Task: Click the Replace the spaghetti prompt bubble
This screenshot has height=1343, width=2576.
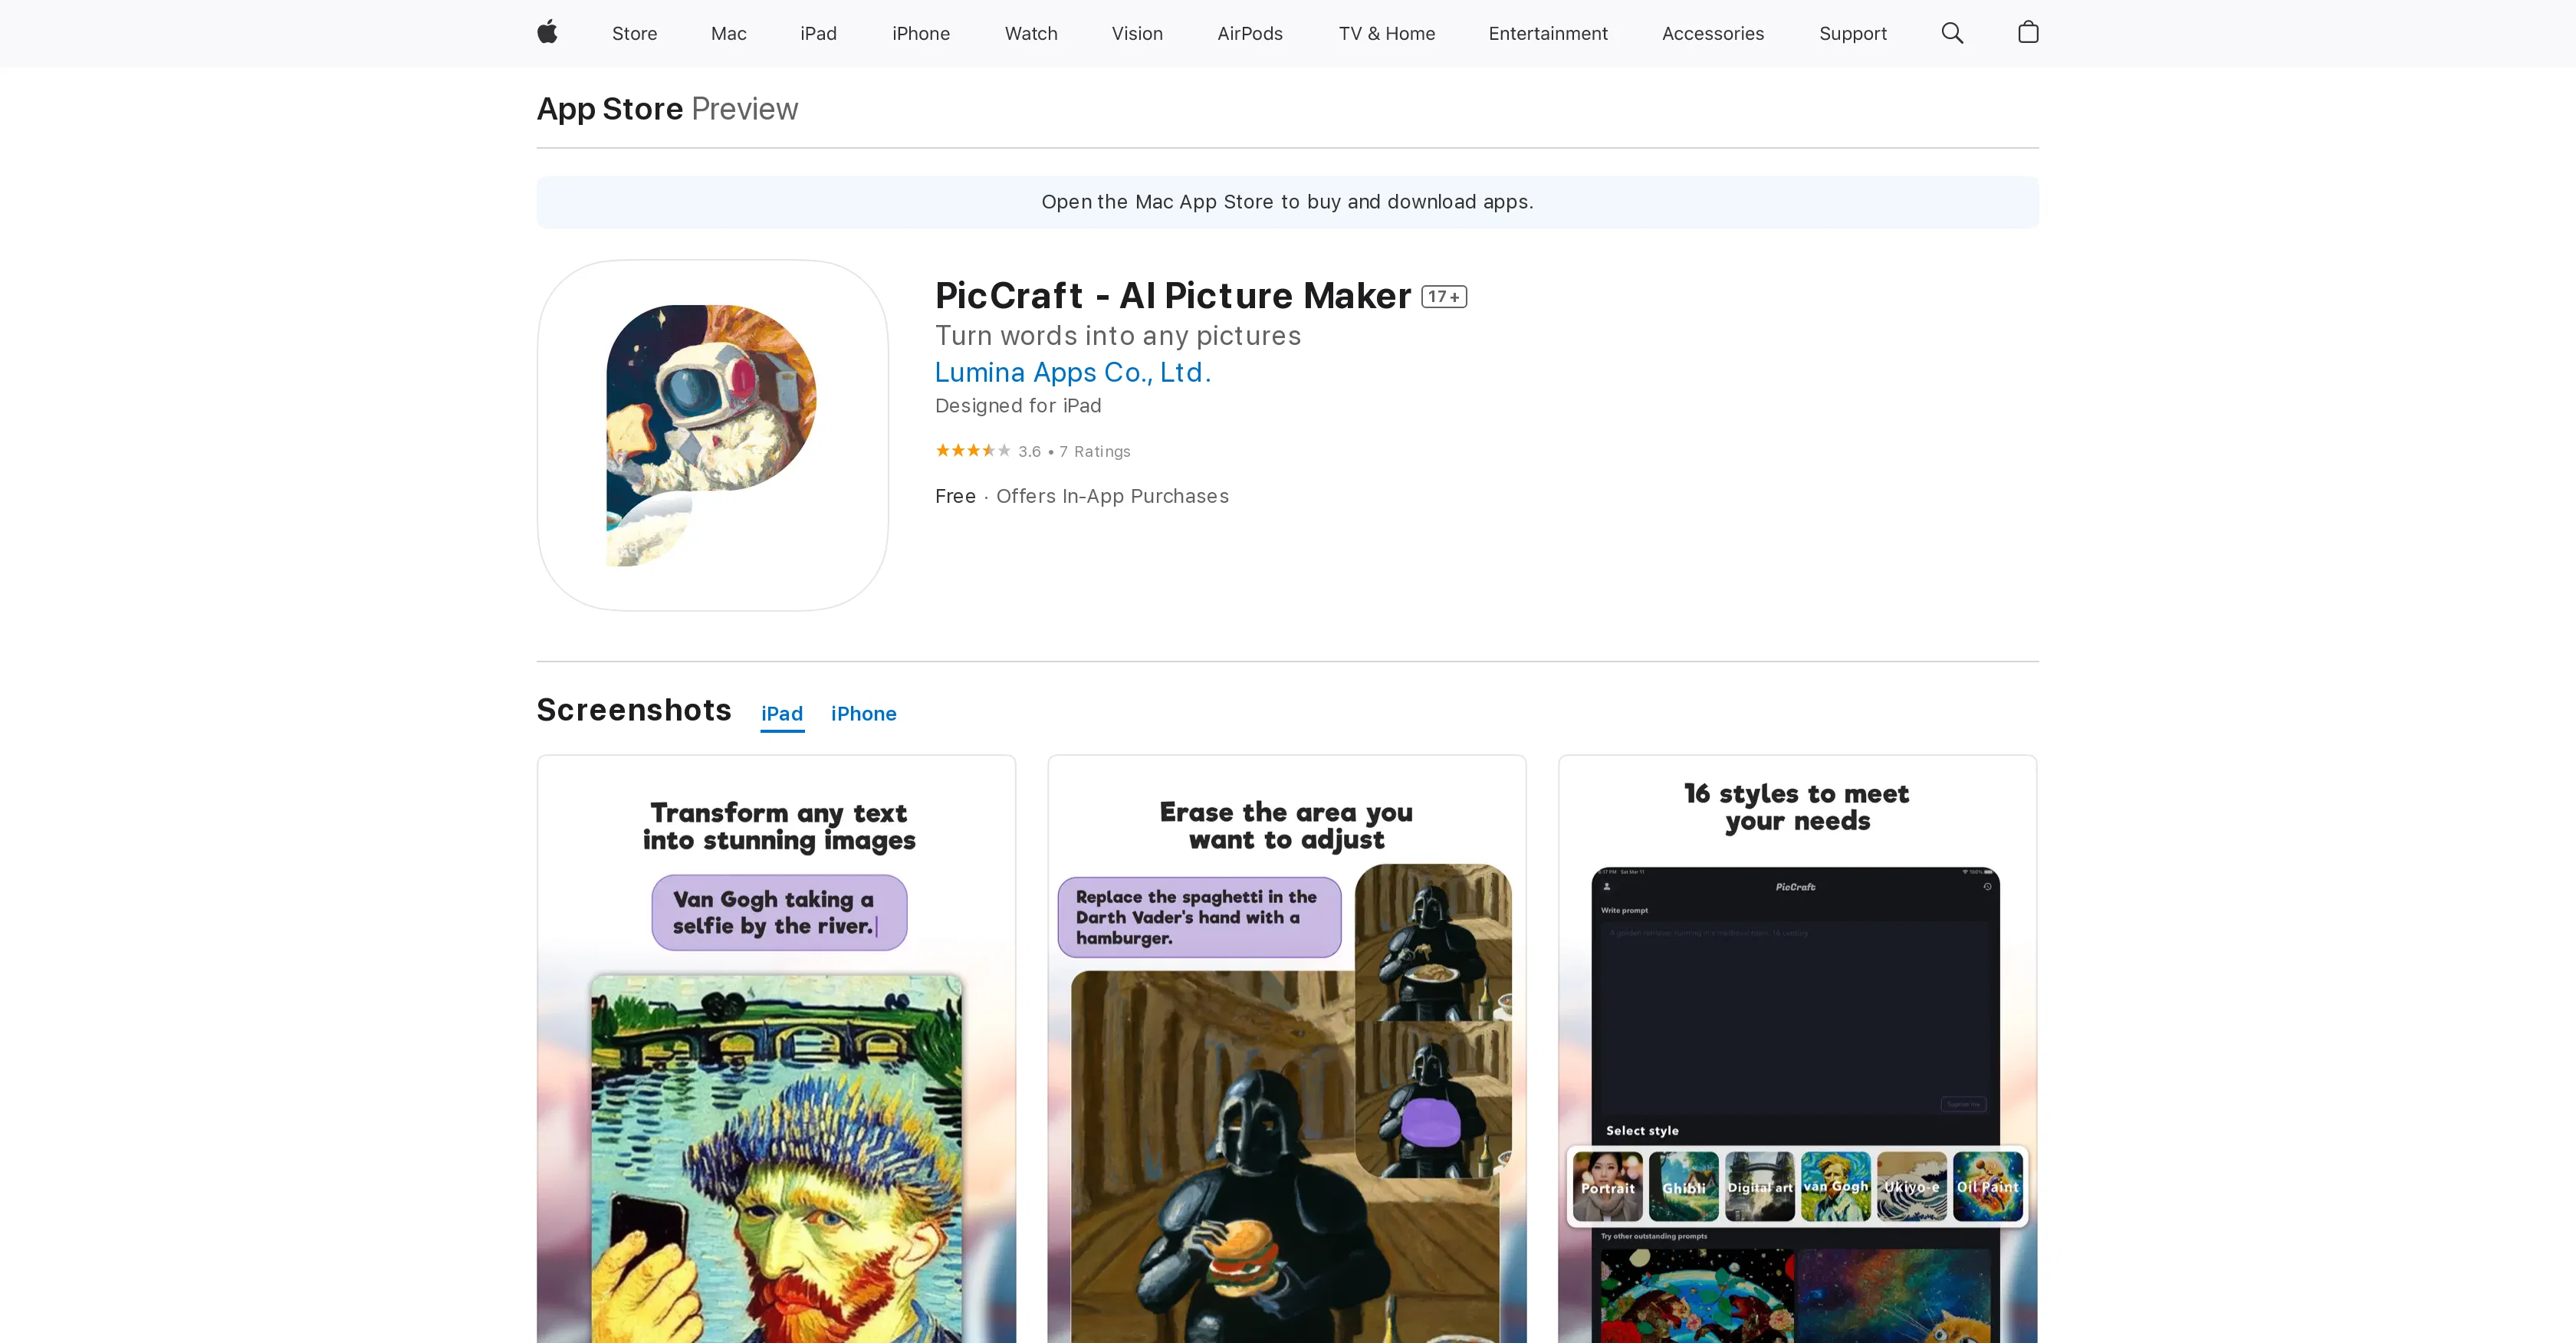Action: click(1199, 917)
